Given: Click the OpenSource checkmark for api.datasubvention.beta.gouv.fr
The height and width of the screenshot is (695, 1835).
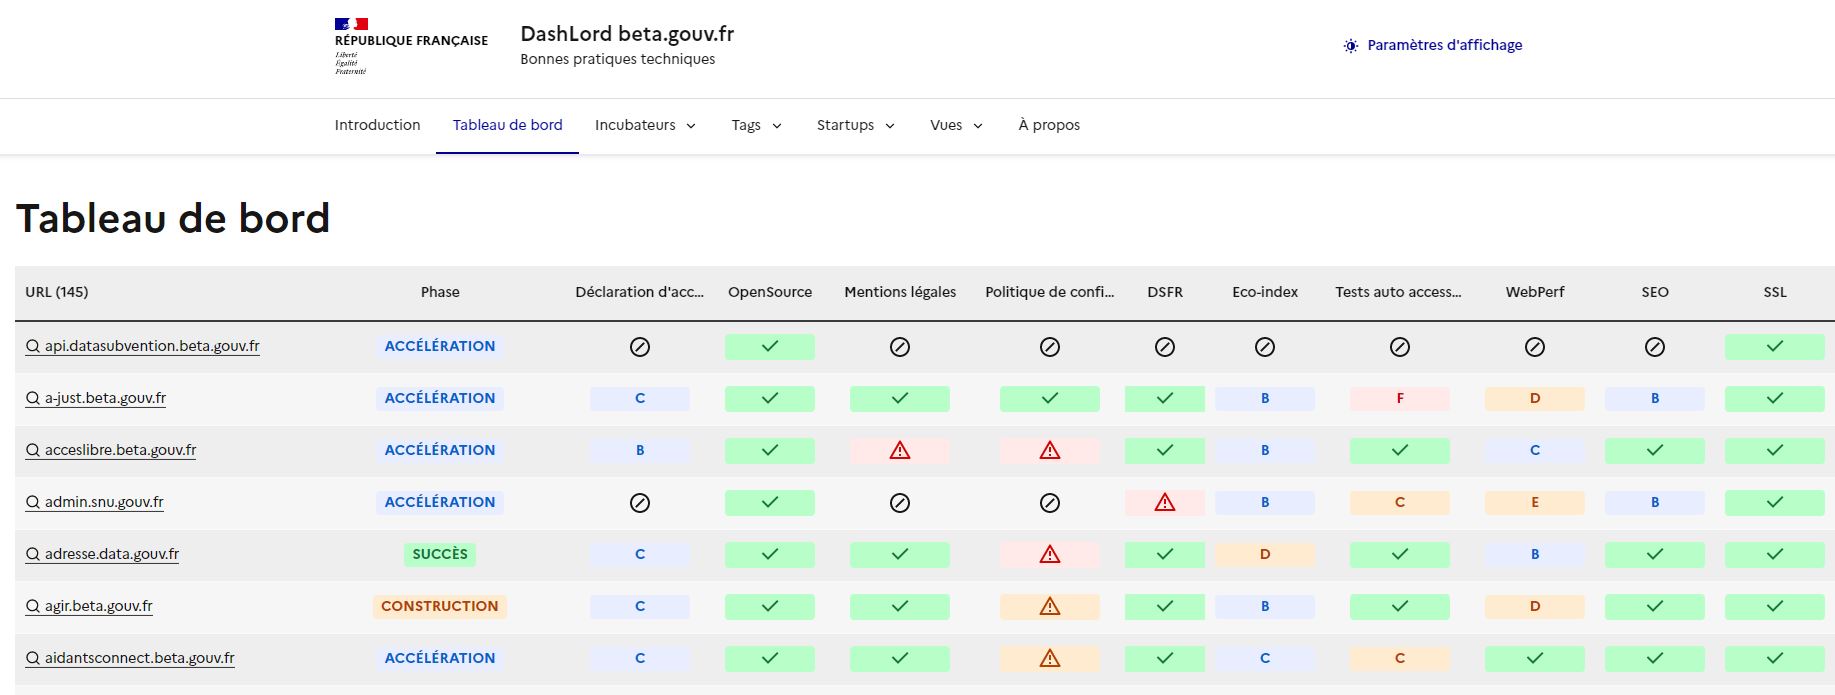Looking at the screenshot, I should pos(770,347).
